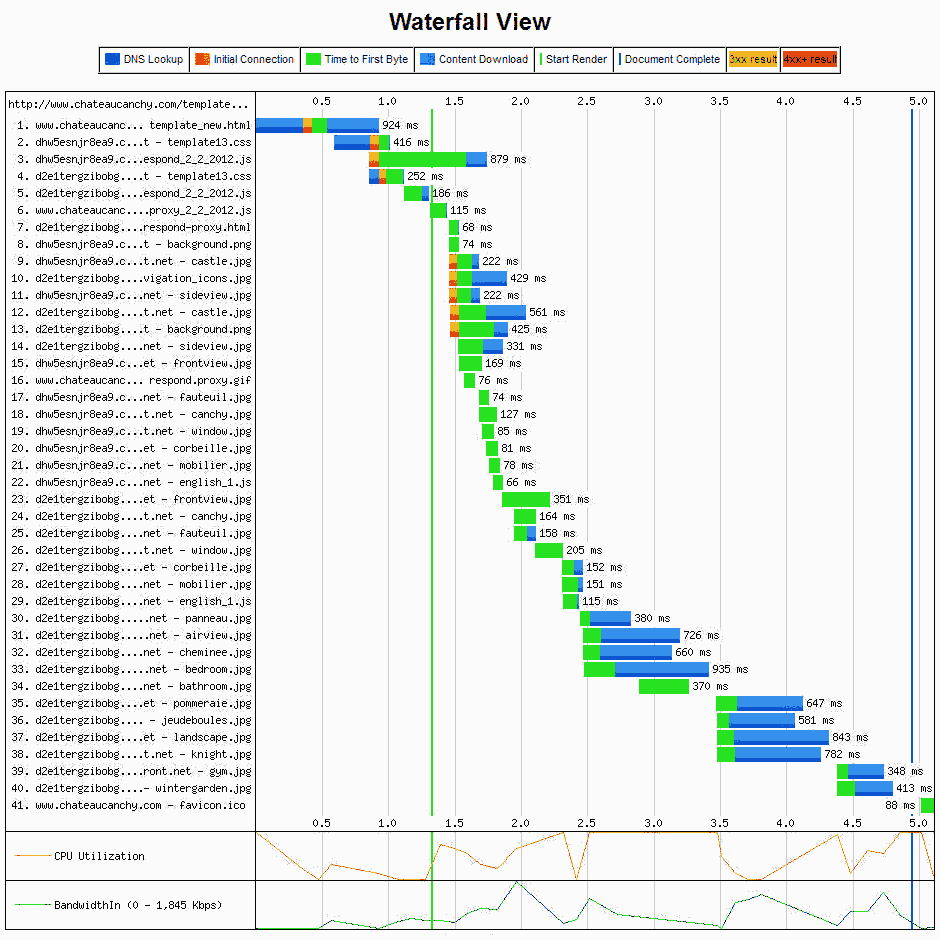Click the green Time to First Byte icon
Image resolution: width=940 pixels, height=940 pixels.
[x=312, y=60]
